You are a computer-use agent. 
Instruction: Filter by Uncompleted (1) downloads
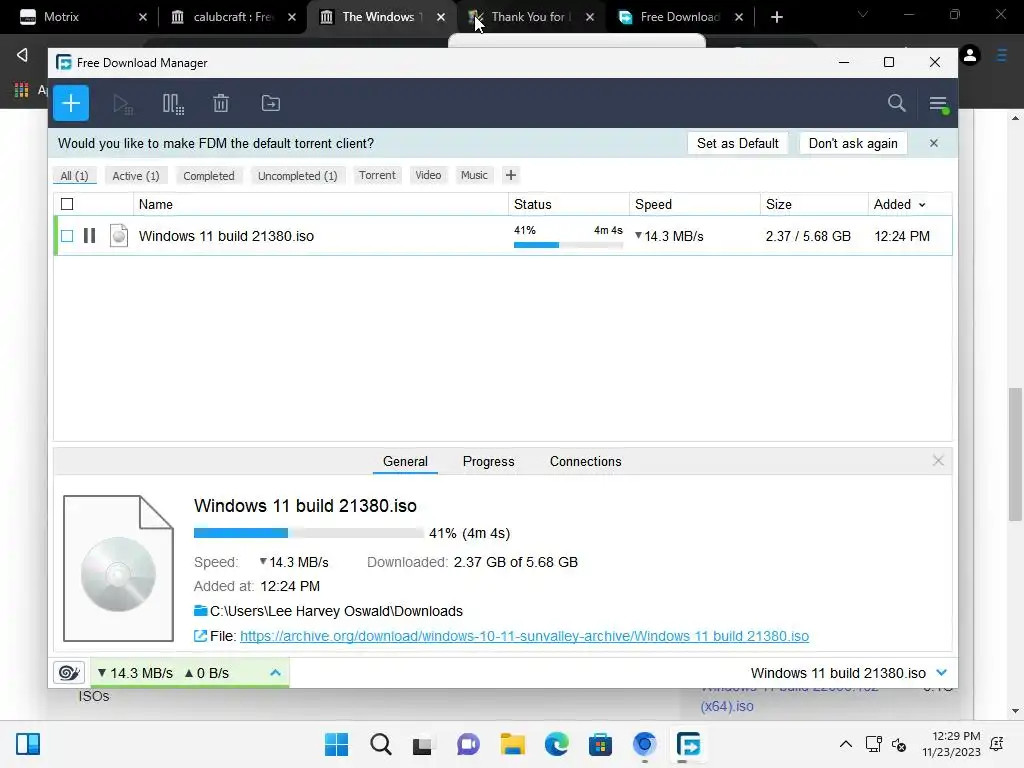[297, 176]
